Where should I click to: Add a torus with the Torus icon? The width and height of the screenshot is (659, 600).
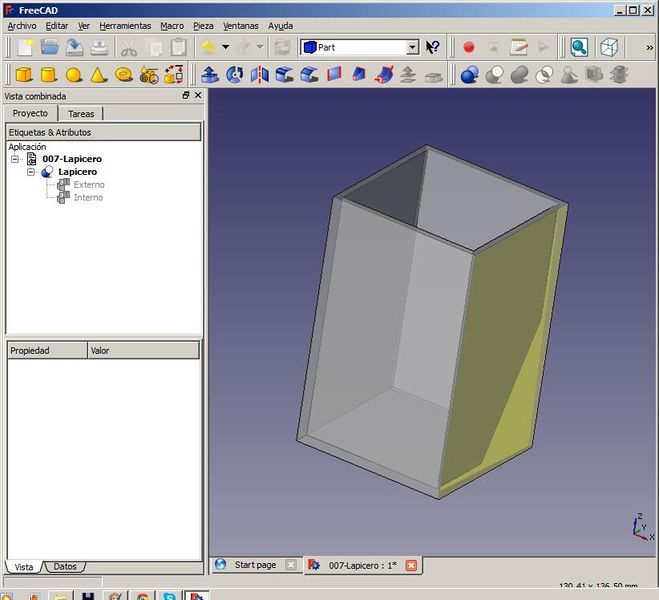(x=123, y=75)
